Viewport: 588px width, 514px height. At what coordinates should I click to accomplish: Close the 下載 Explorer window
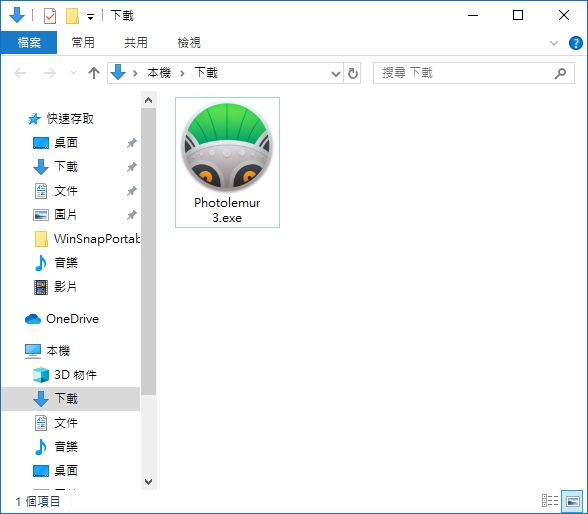tap(564, 15)
